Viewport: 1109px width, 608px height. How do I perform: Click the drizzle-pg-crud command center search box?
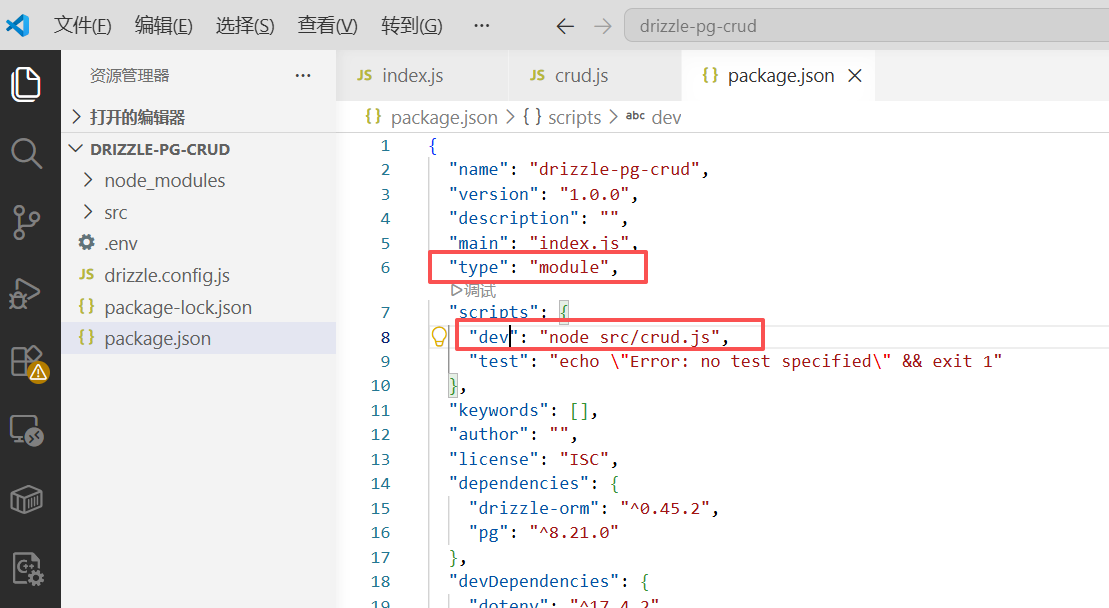point(866,26)
